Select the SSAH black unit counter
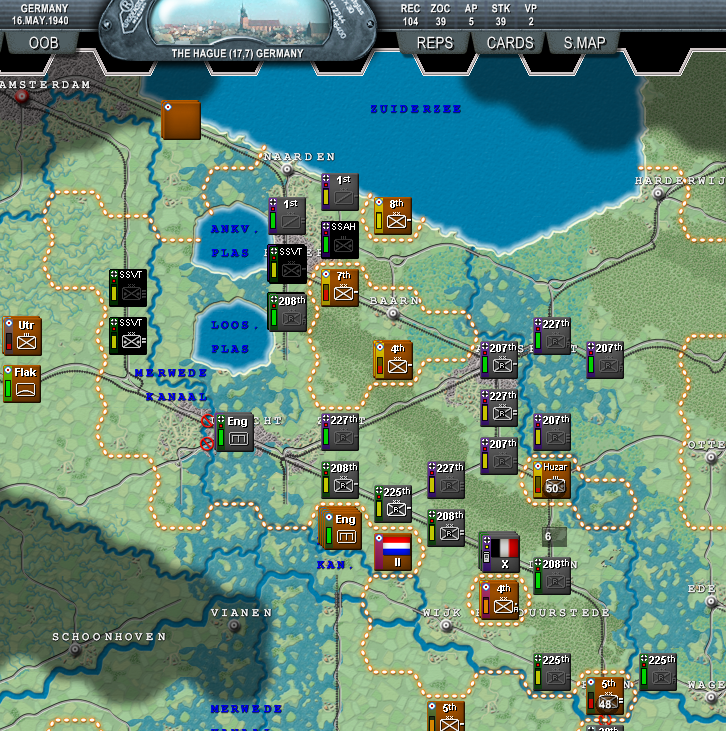Image resolution: width=726 pixels, height=731 pixels. (340, 240)
